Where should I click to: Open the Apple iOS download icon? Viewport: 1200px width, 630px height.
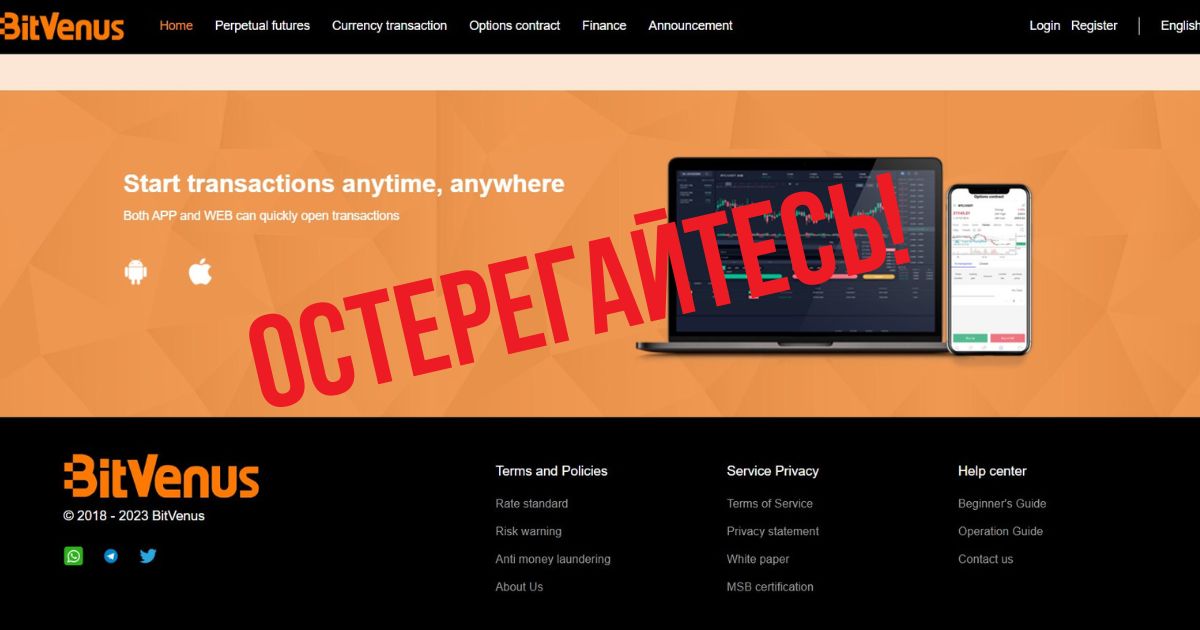coord(201,271)
